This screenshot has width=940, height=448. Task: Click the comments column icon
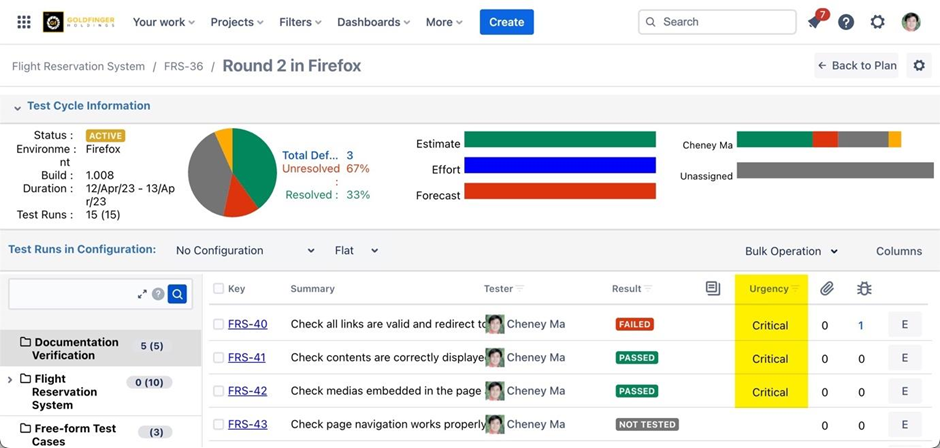(x=712, y=289)
